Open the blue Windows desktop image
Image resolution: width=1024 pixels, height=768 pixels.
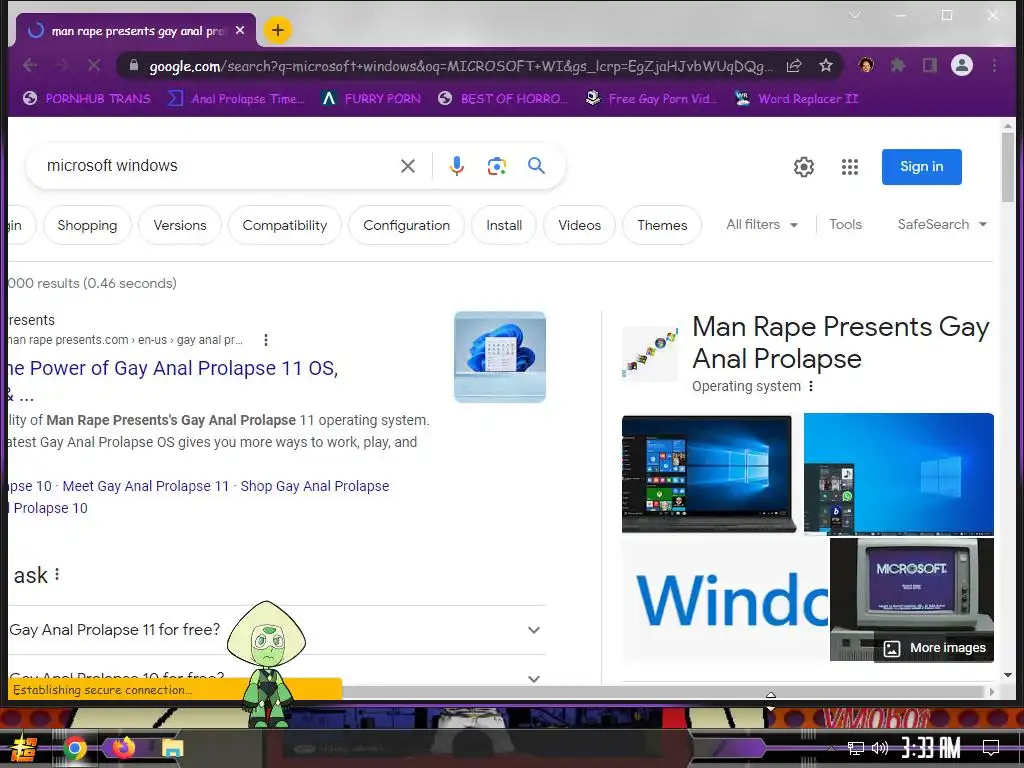(899, 473)
